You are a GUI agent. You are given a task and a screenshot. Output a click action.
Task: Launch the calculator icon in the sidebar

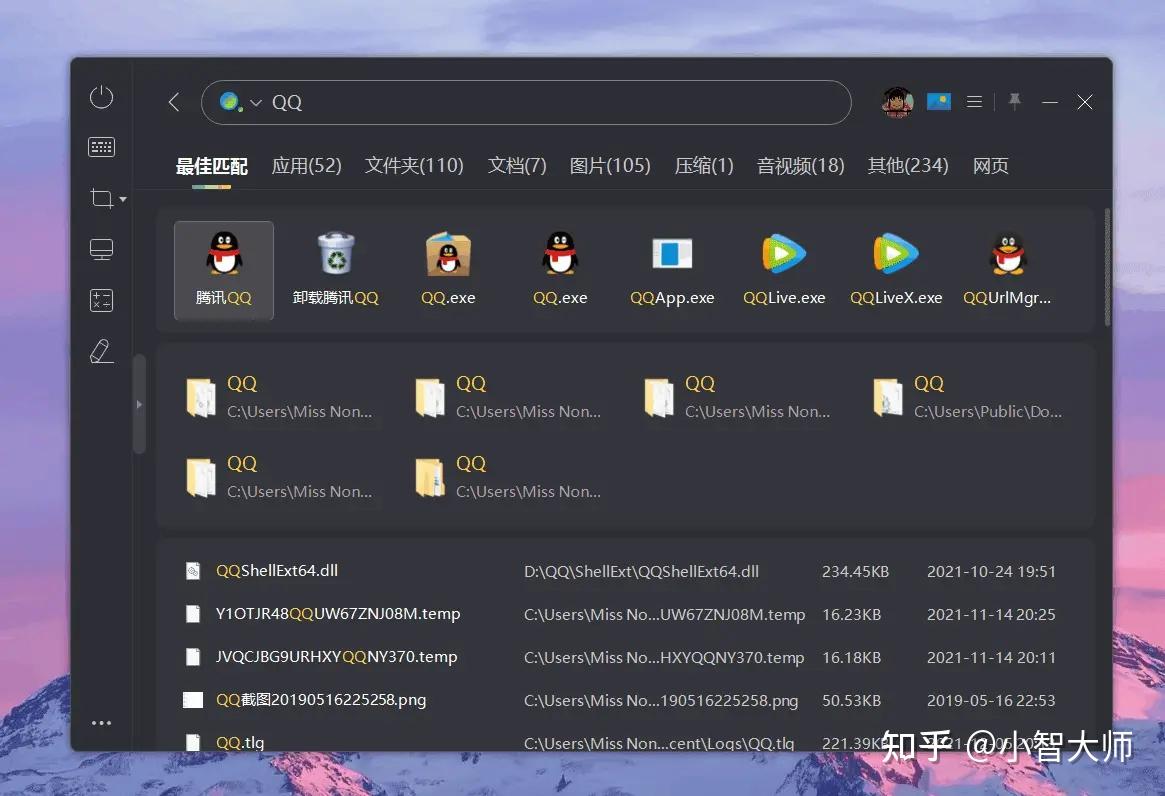[x=101, y=300]
